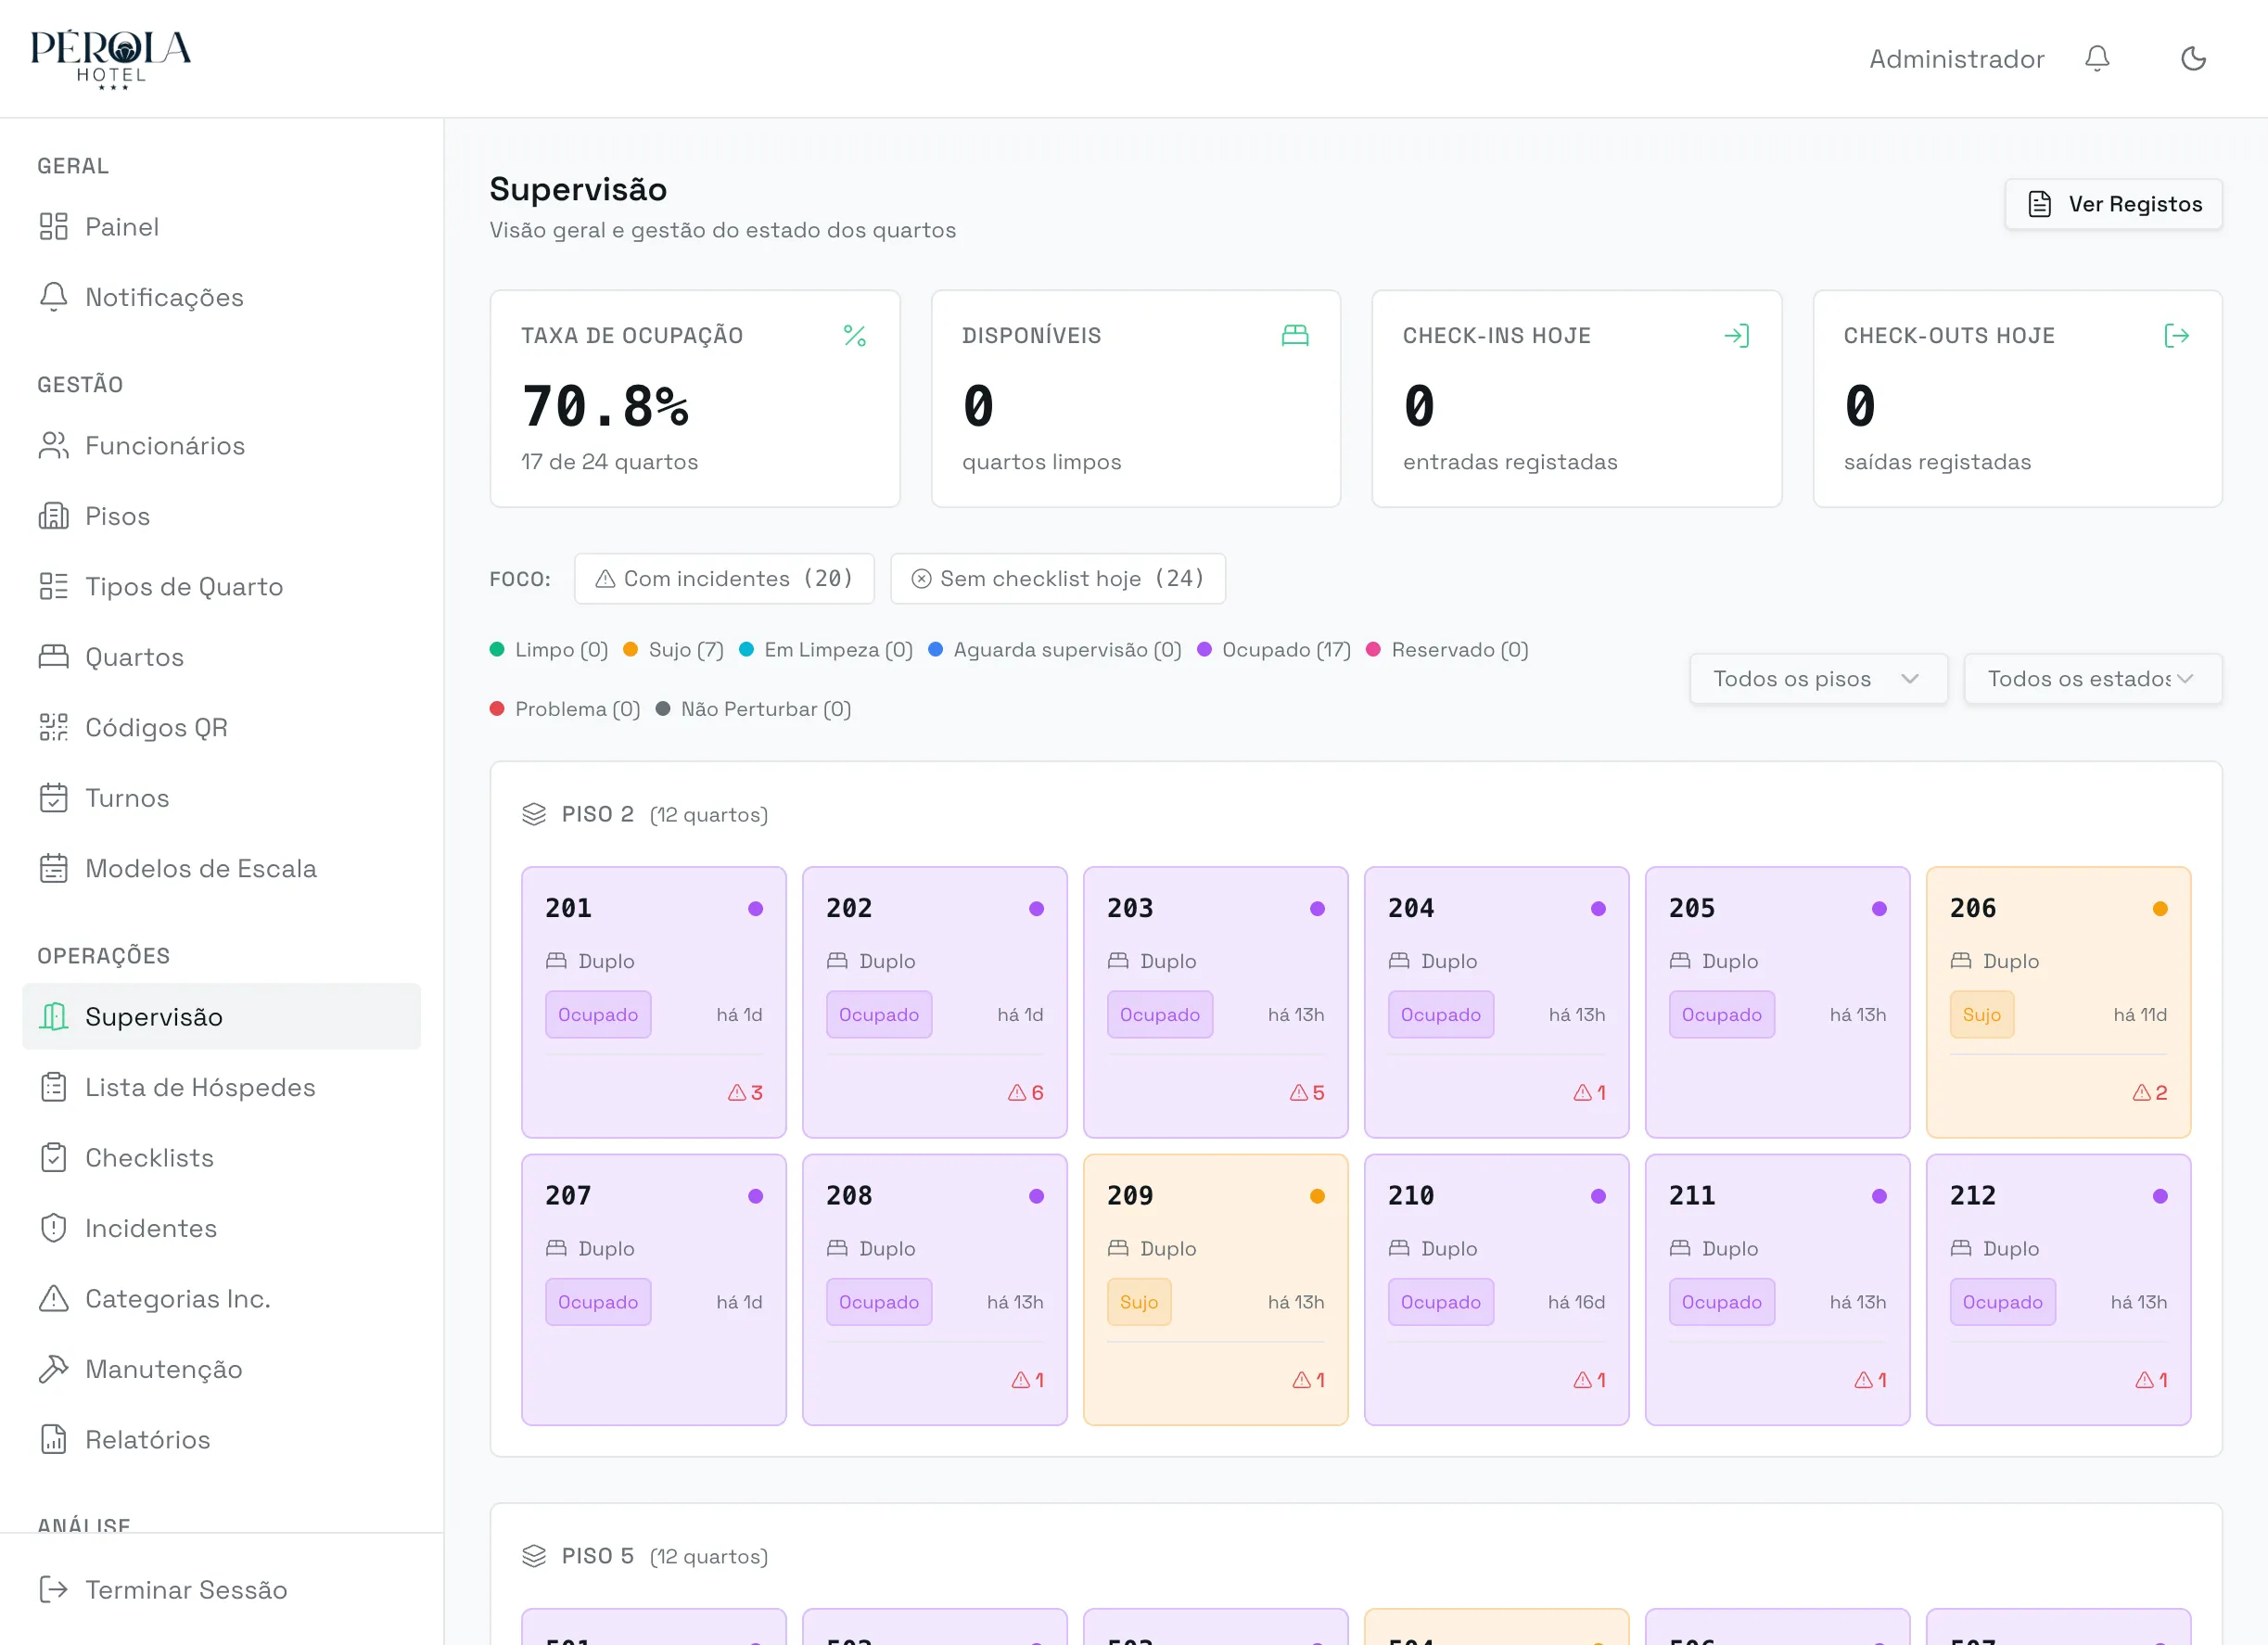Click the Sujo badge on room 209
The height and width of the screenshot is (1645, 2268).
(1139, 1302)
